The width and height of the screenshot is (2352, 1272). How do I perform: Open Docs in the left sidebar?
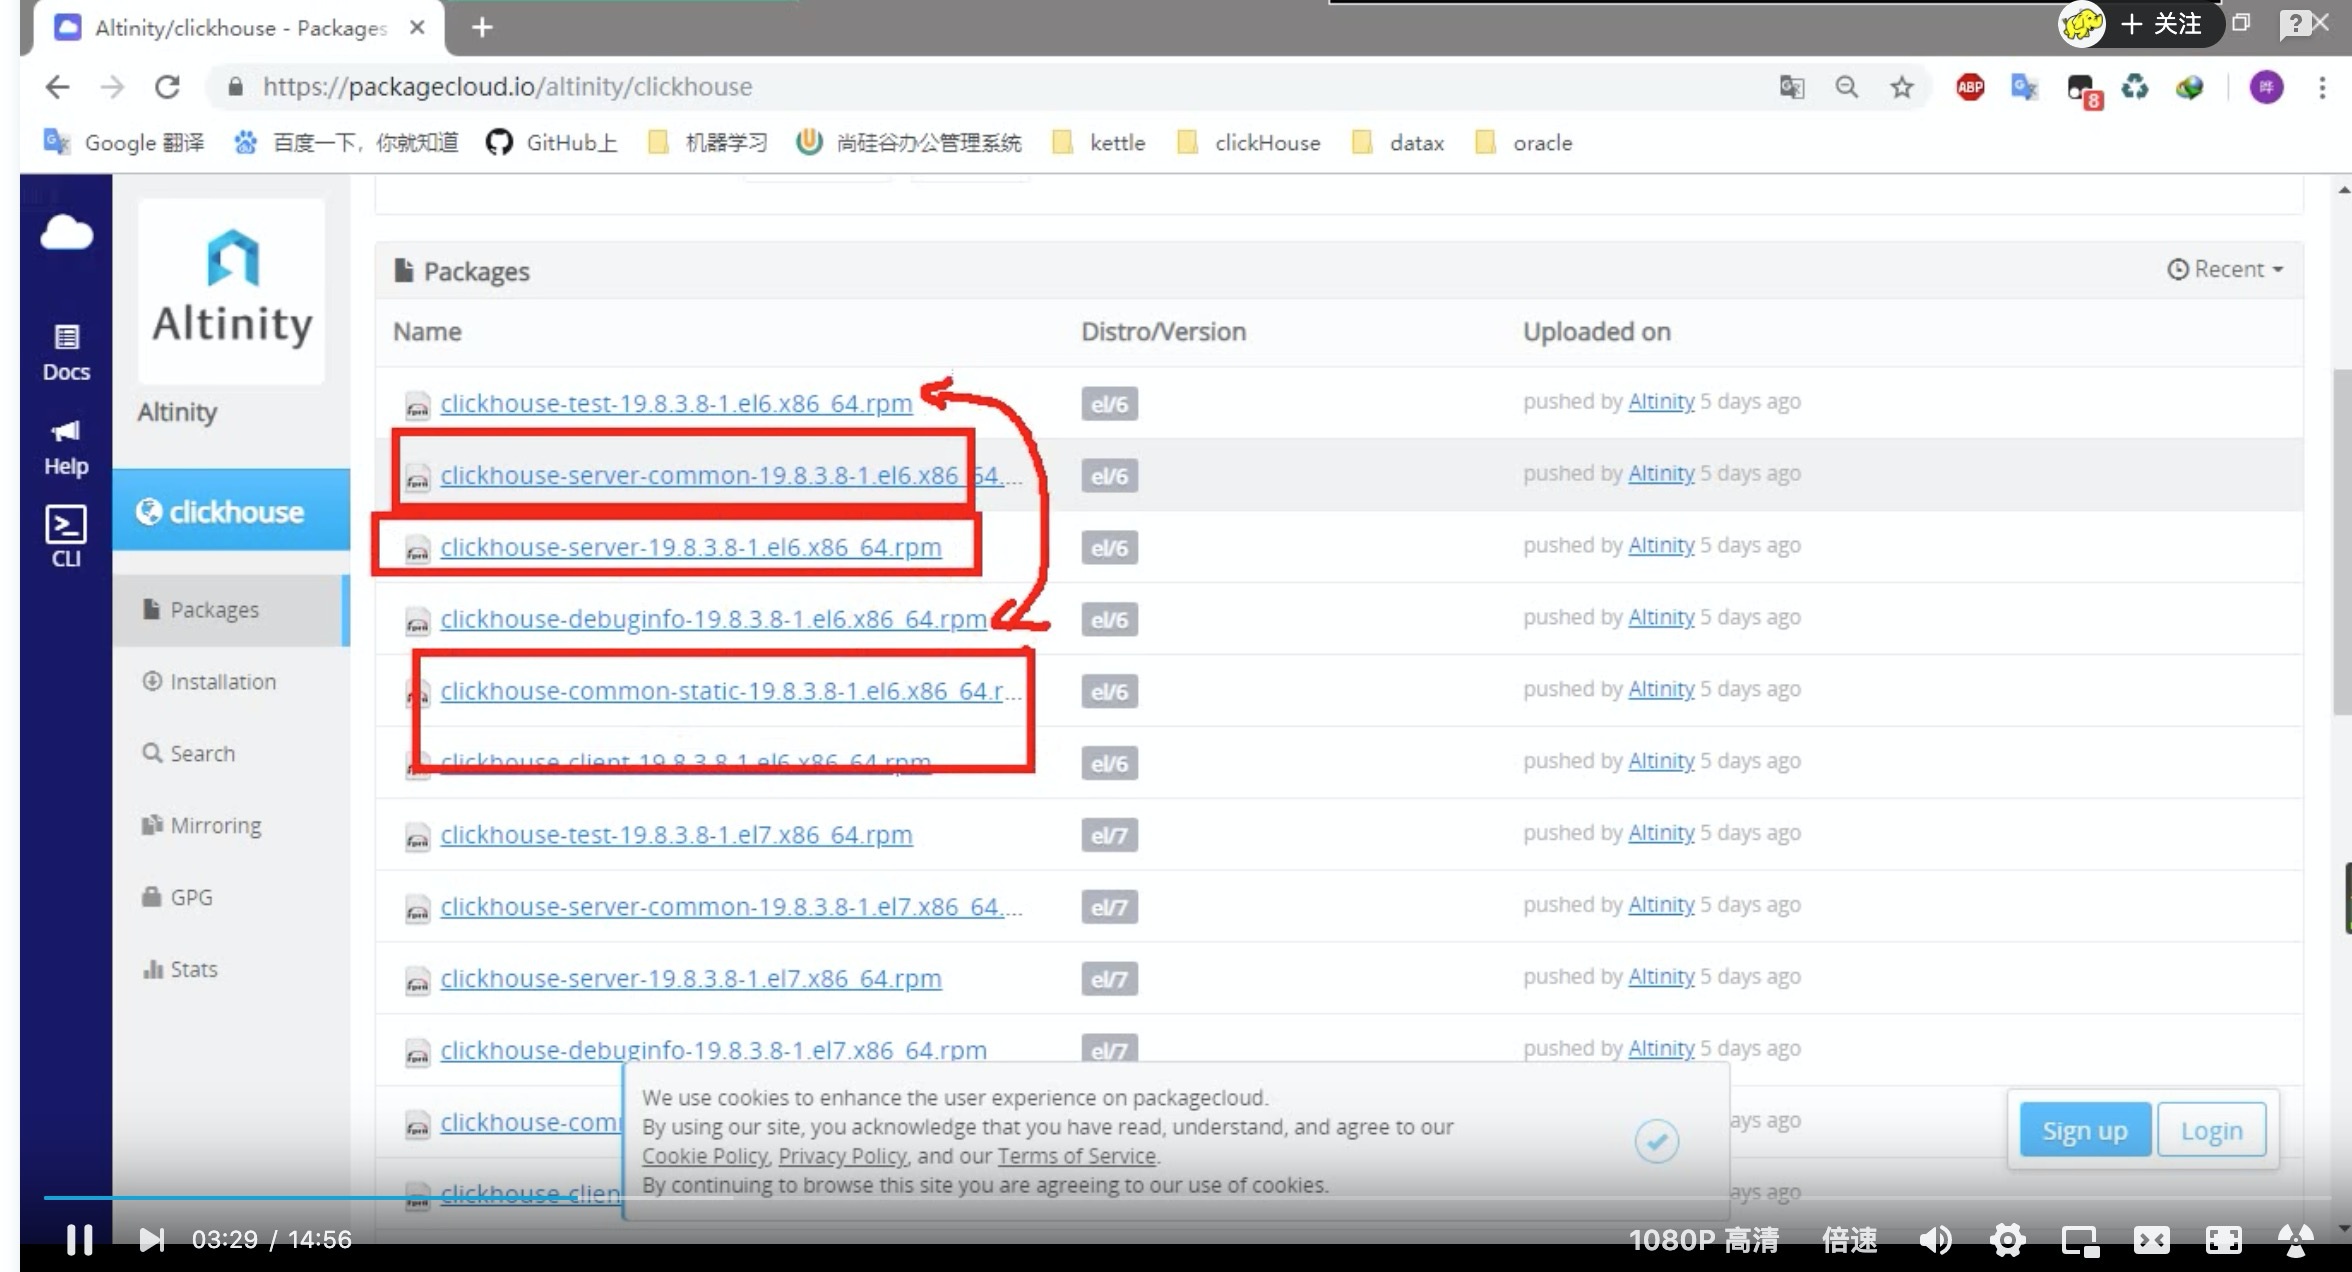tap(66, 353)
